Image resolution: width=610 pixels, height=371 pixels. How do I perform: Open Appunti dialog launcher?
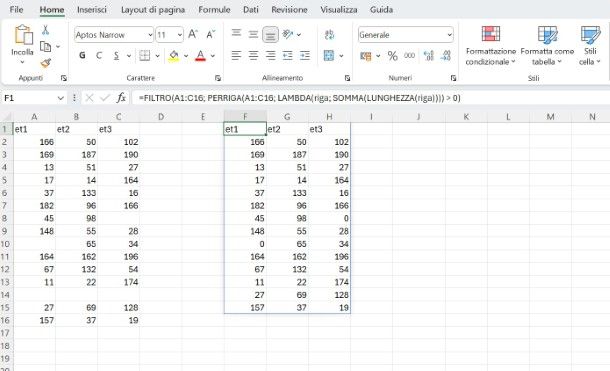[x=63, y=78]
